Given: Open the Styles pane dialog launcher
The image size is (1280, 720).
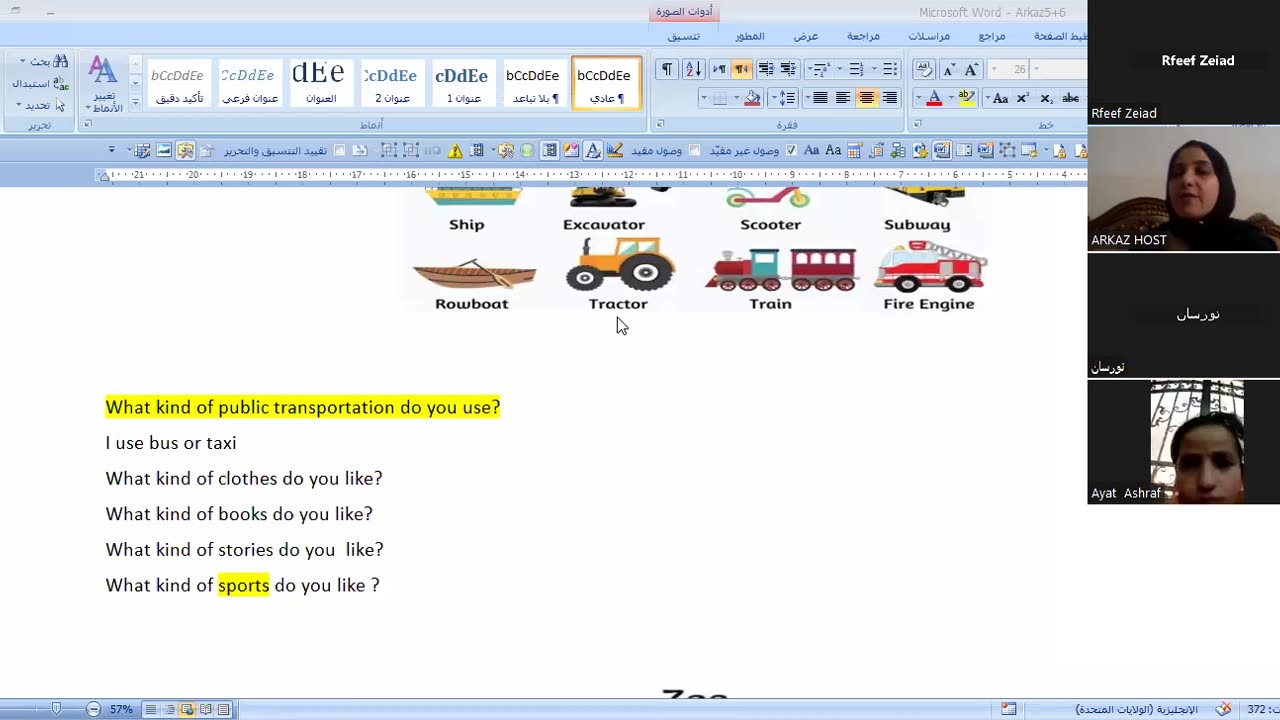Looking at the screenshot, I should pos(88,125).
